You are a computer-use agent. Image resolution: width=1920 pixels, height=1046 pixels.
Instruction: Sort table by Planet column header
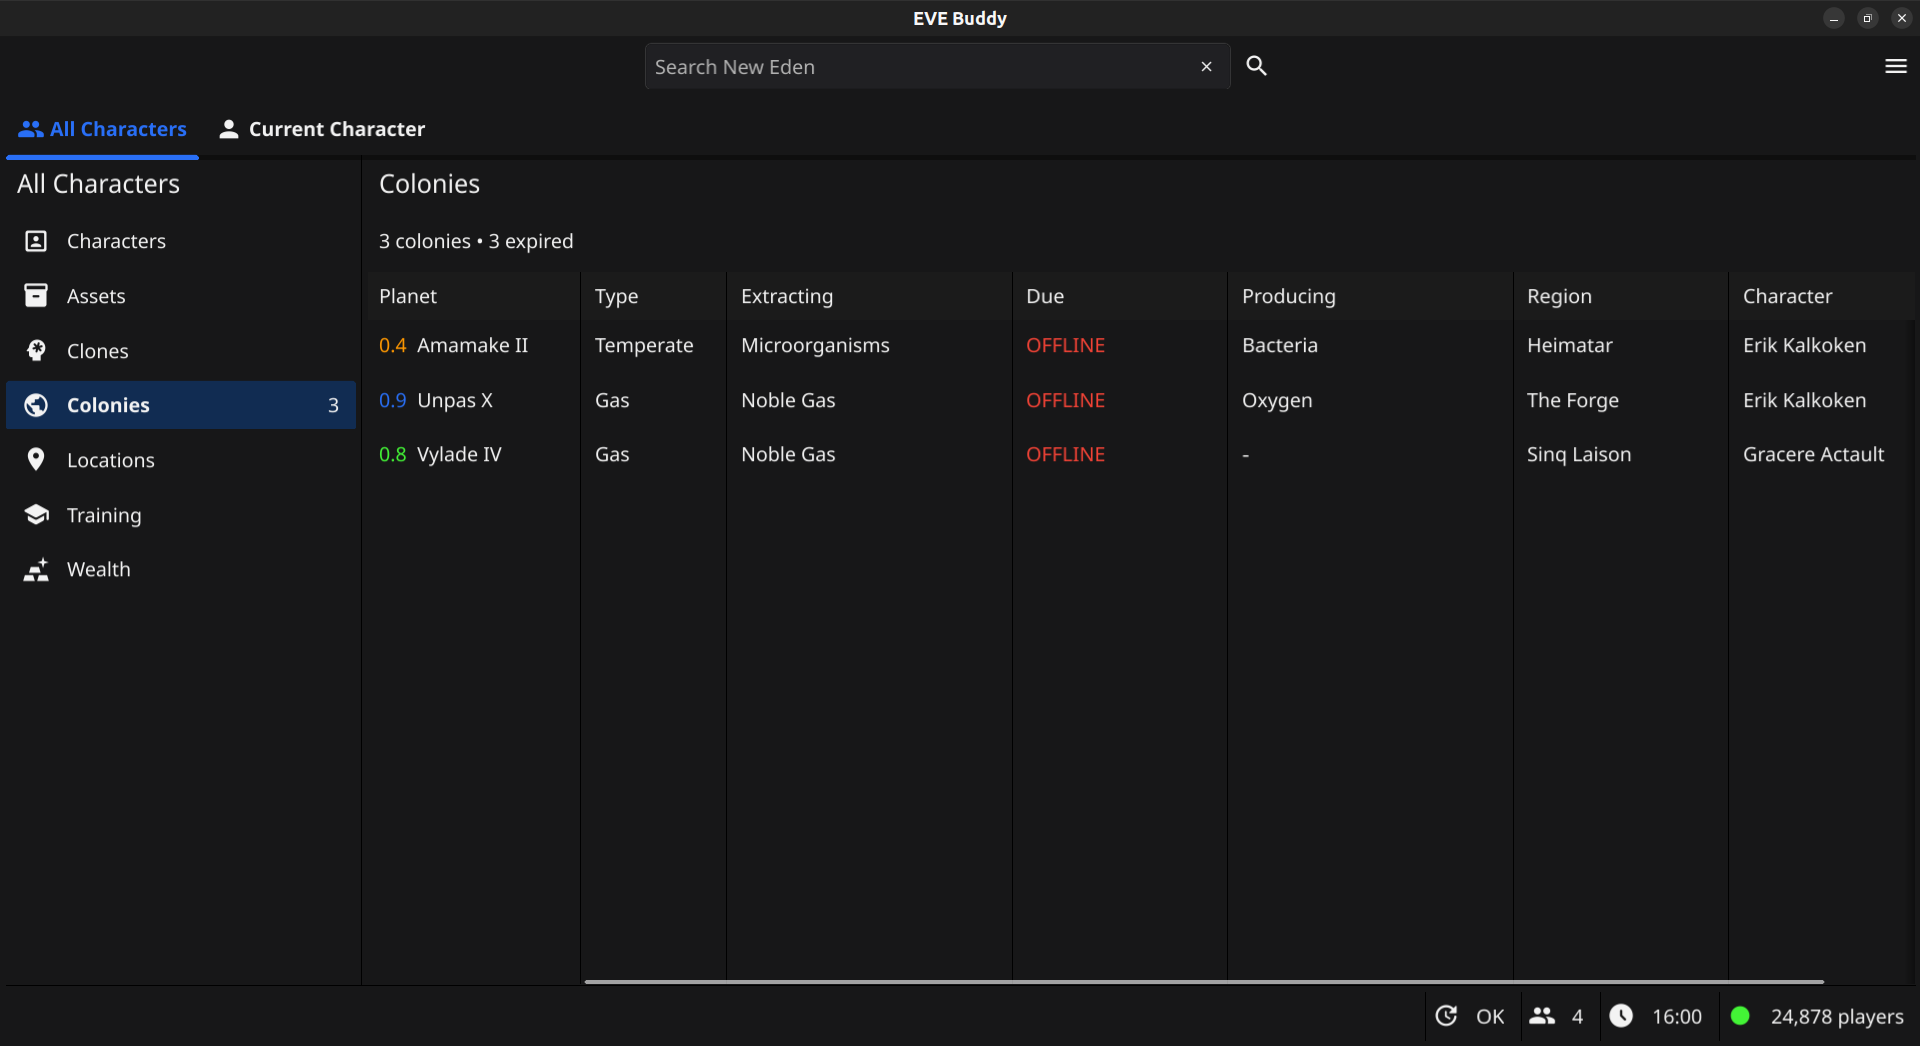[408, 296]
